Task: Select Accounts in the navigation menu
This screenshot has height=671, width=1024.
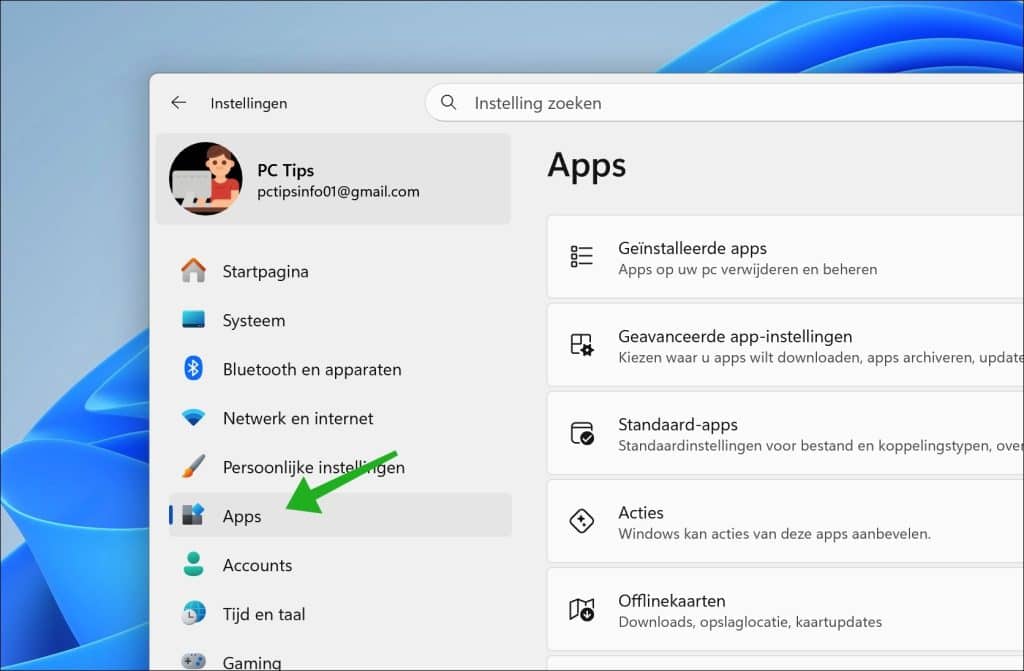Action: (x=257, y=565)
